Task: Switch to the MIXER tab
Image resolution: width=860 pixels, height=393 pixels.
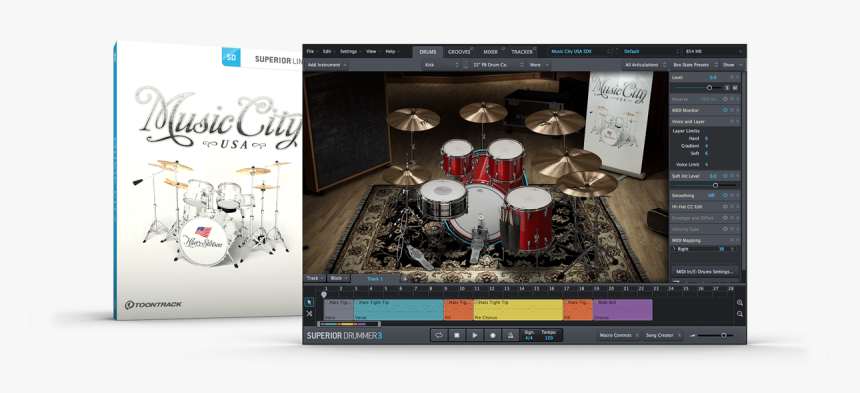Action: pos(490,52)
